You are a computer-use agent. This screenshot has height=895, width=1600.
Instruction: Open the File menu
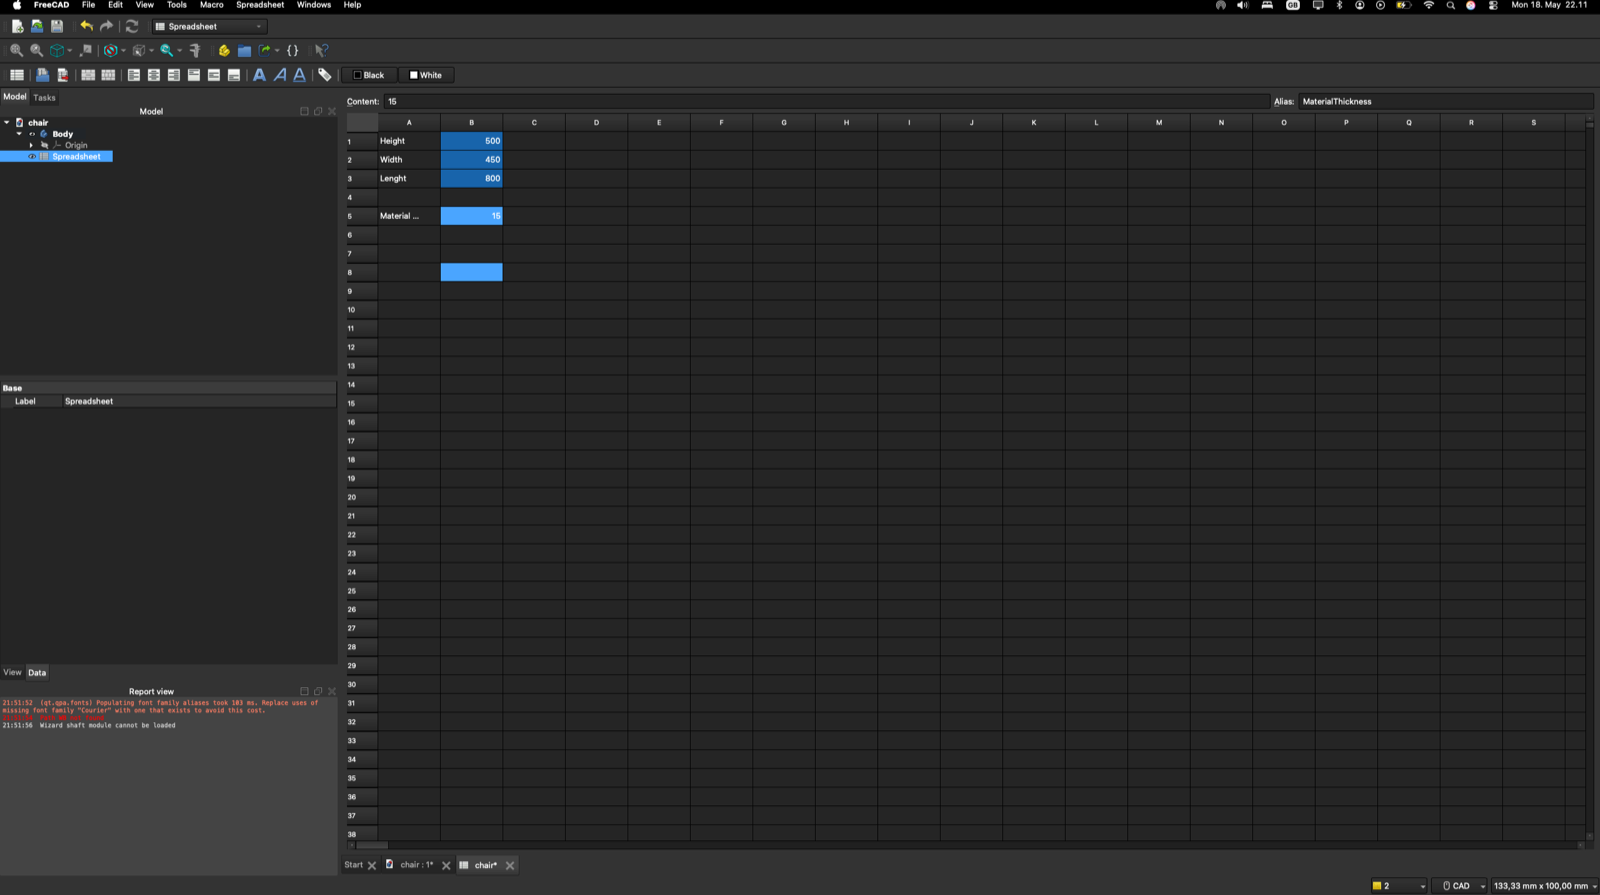[x=88, y=5]
